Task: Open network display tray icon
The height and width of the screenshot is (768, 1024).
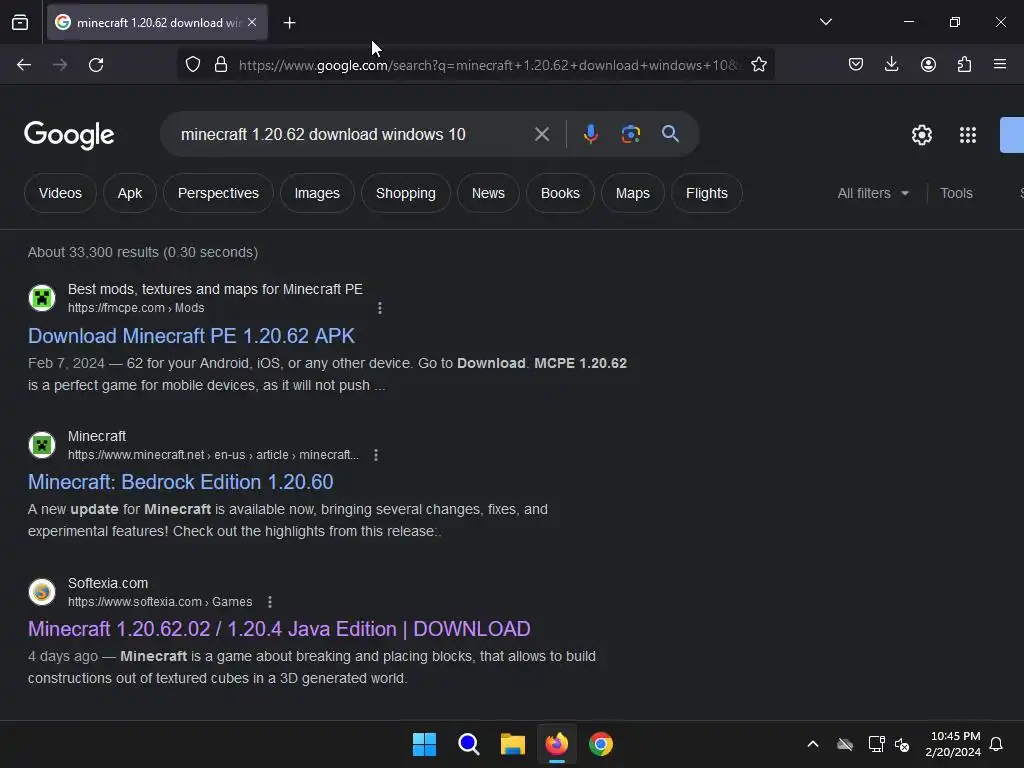Action: tap(876, 744)
